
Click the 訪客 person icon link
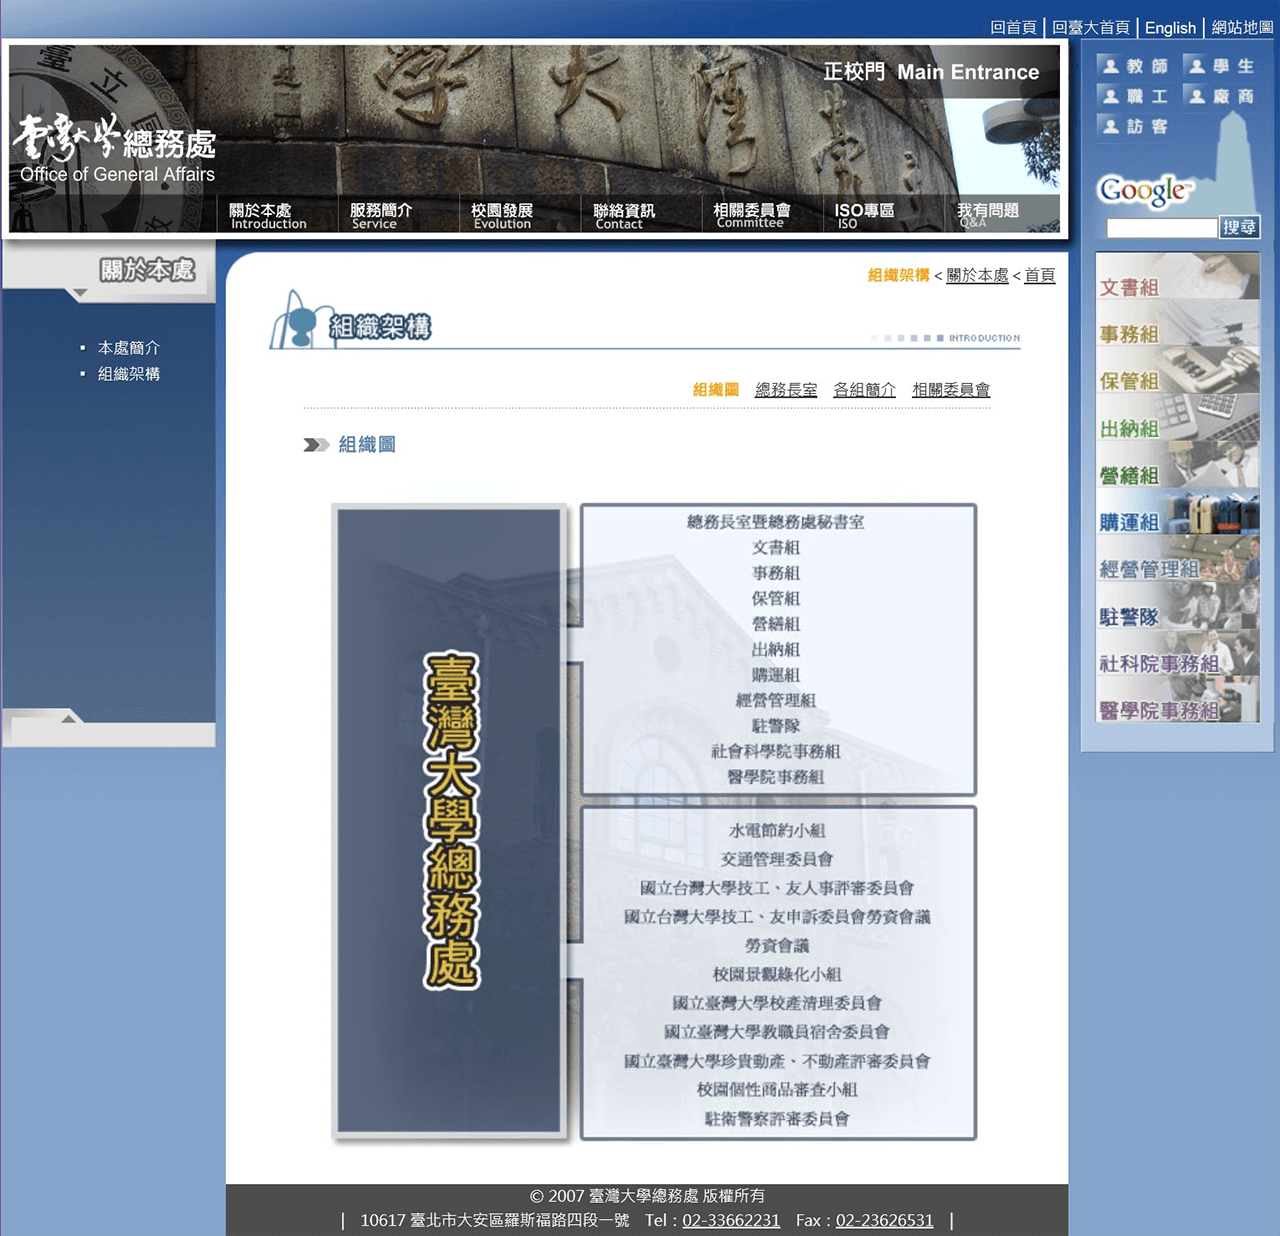[x=1133, y=126]
